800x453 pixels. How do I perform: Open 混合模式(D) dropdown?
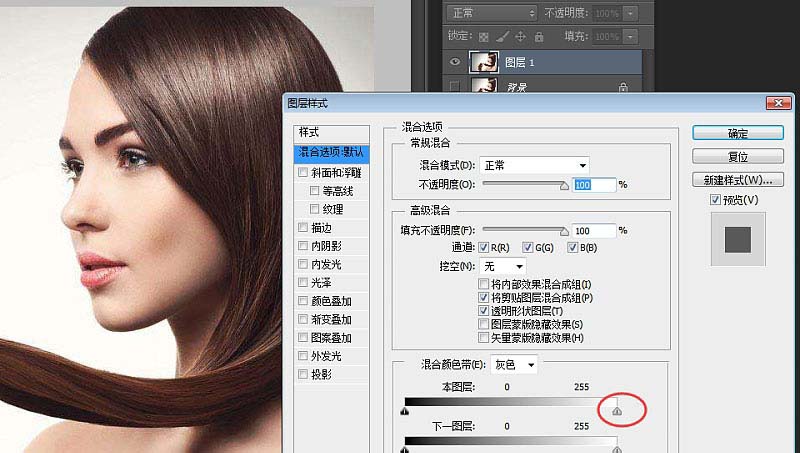[x=534, y=165]
